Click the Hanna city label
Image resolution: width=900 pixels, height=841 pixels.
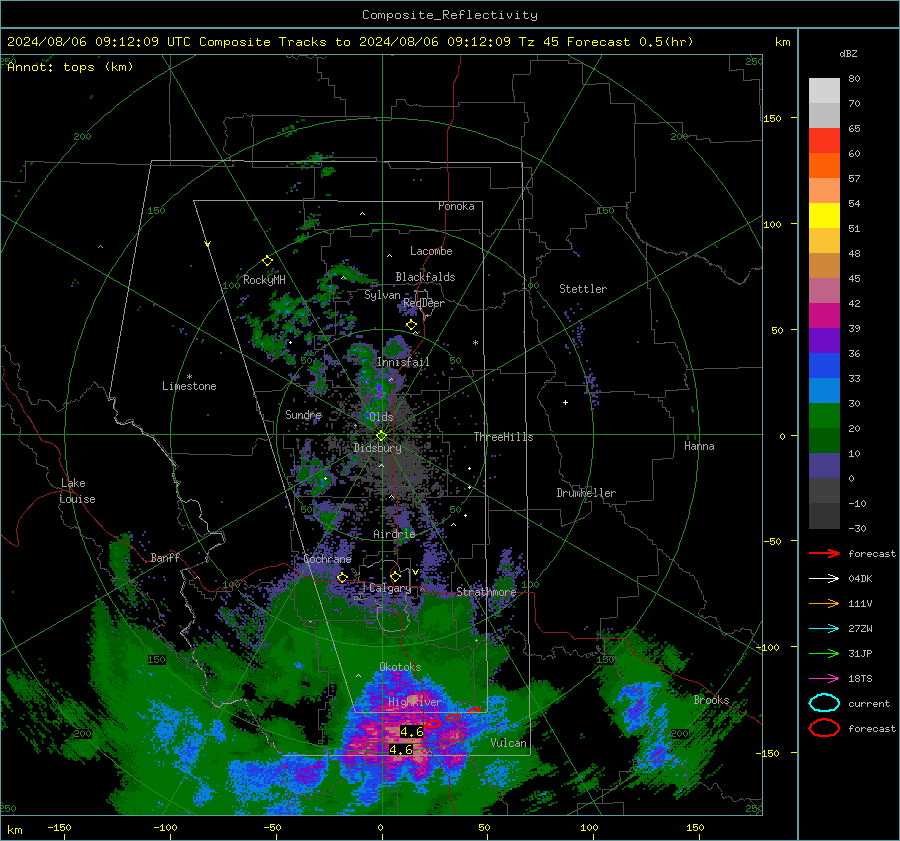(699, 446)
